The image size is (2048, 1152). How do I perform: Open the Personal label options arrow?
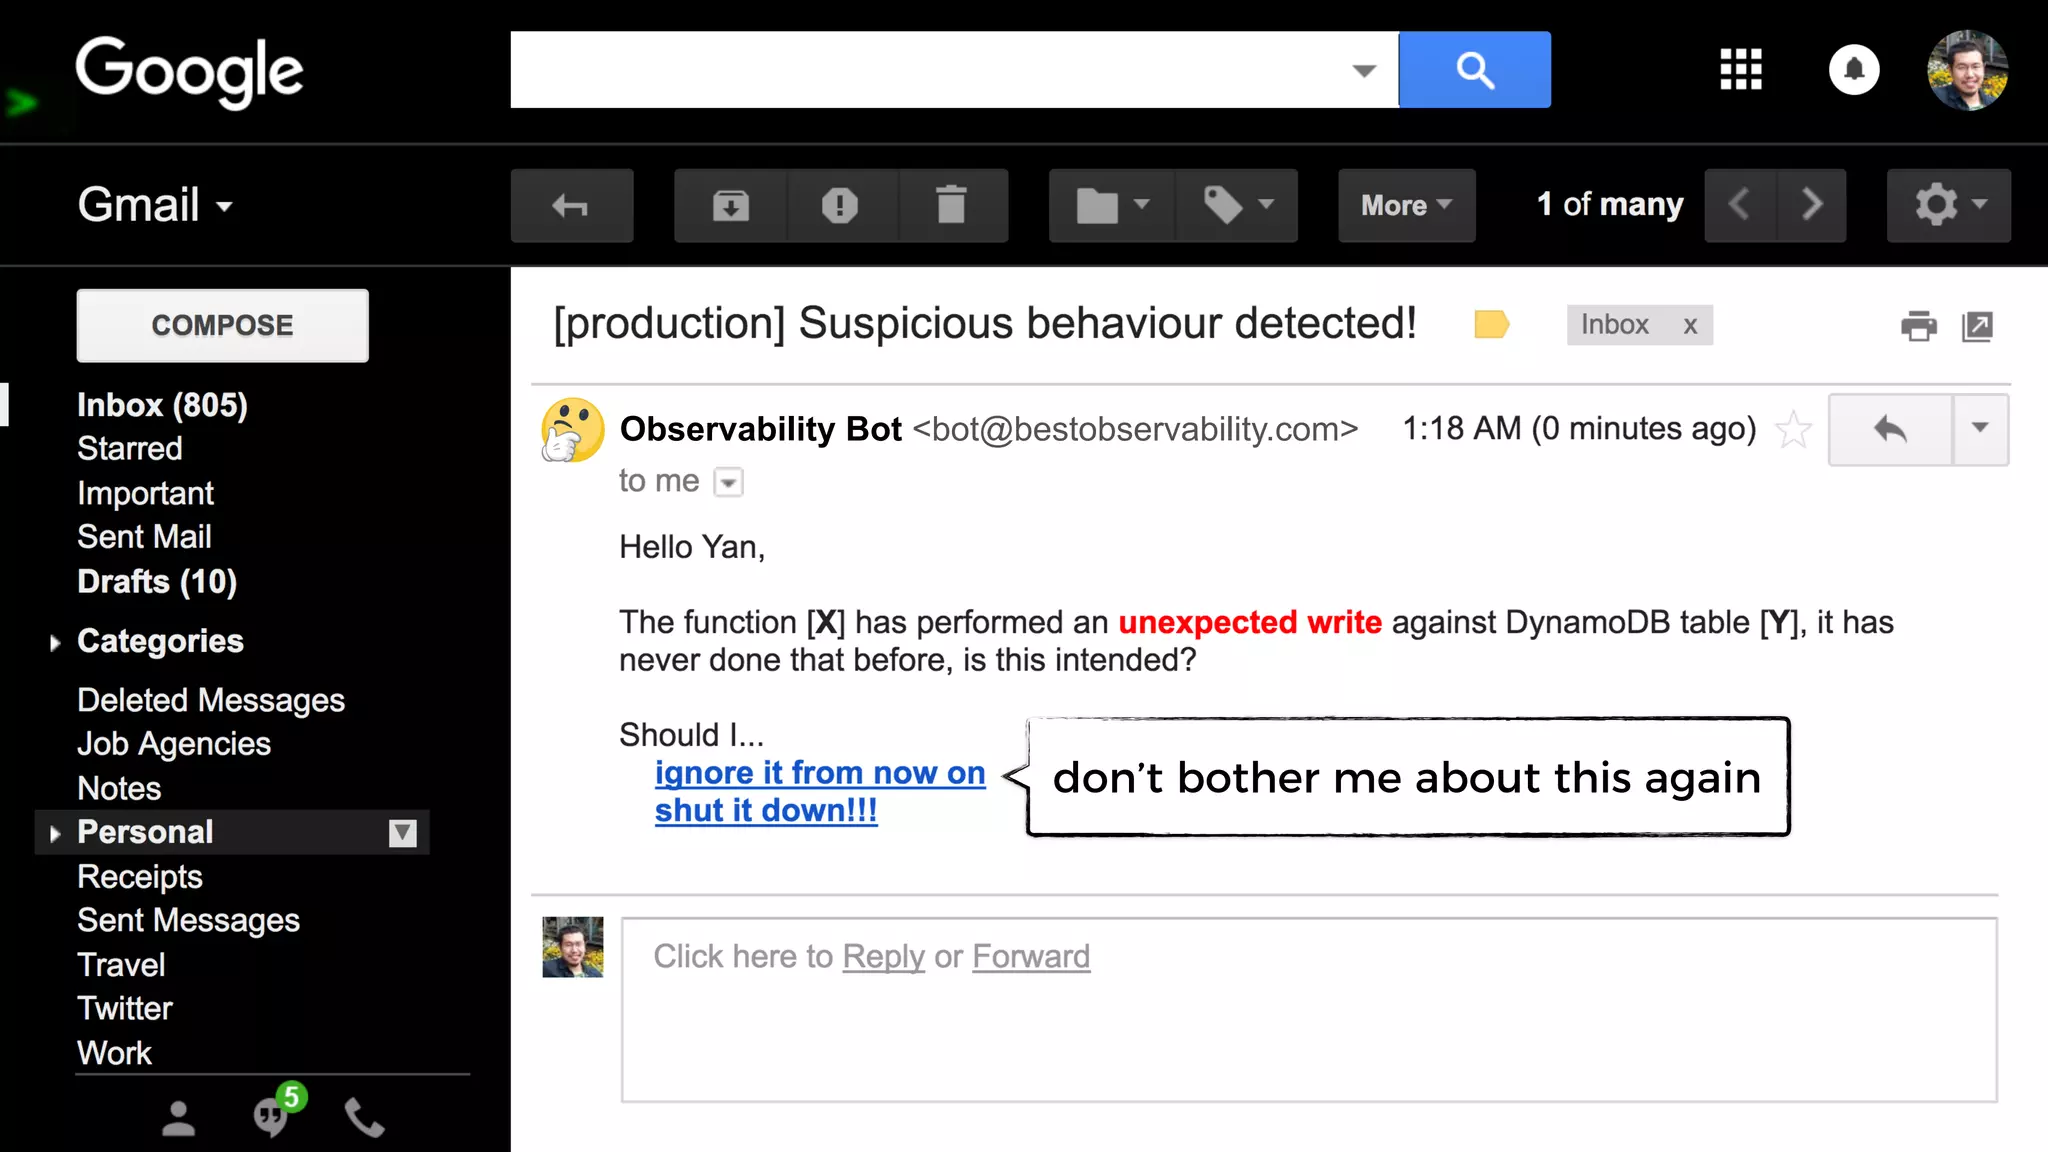click(x=403, y=833)
